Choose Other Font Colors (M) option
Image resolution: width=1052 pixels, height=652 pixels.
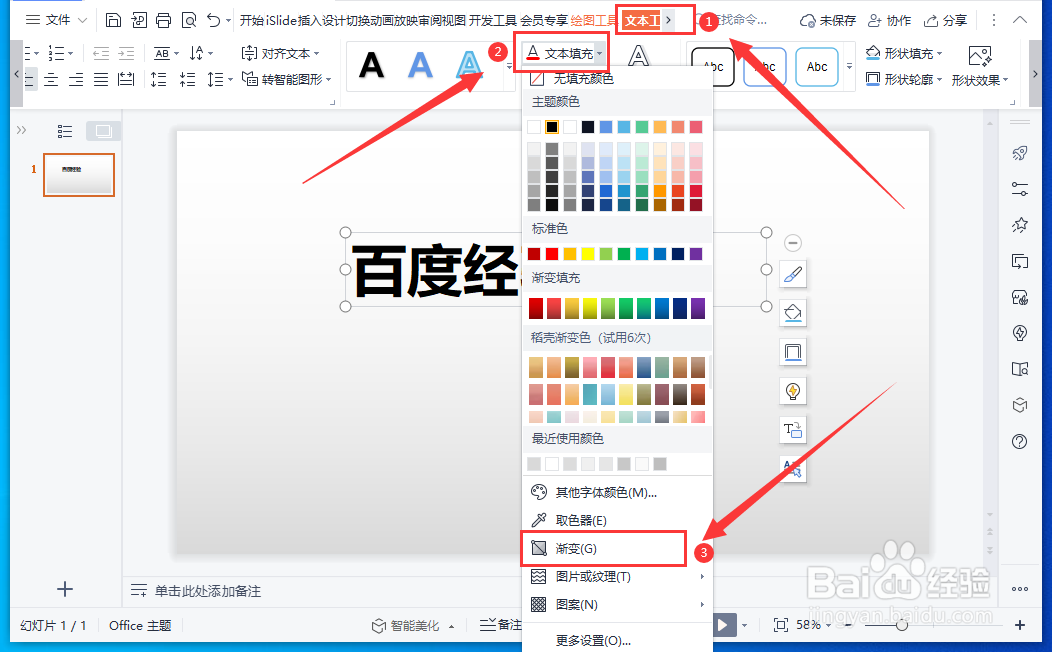tap(617, 492)
